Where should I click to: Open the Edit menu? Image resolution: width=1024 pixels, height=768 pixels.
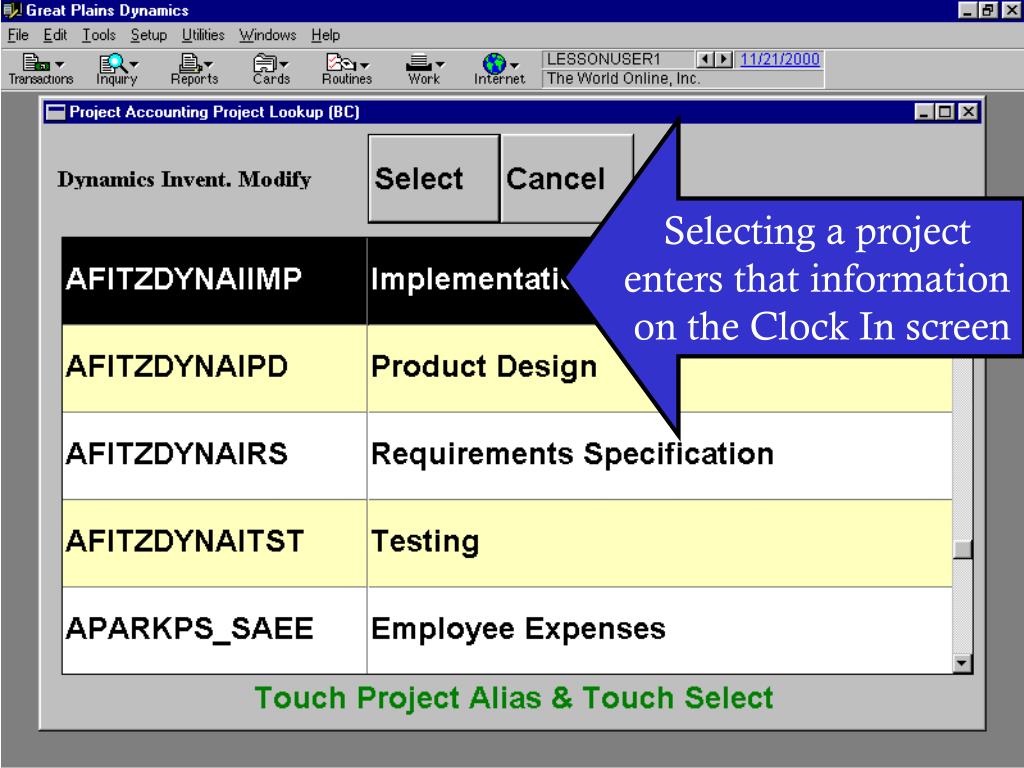pos(56,35)
